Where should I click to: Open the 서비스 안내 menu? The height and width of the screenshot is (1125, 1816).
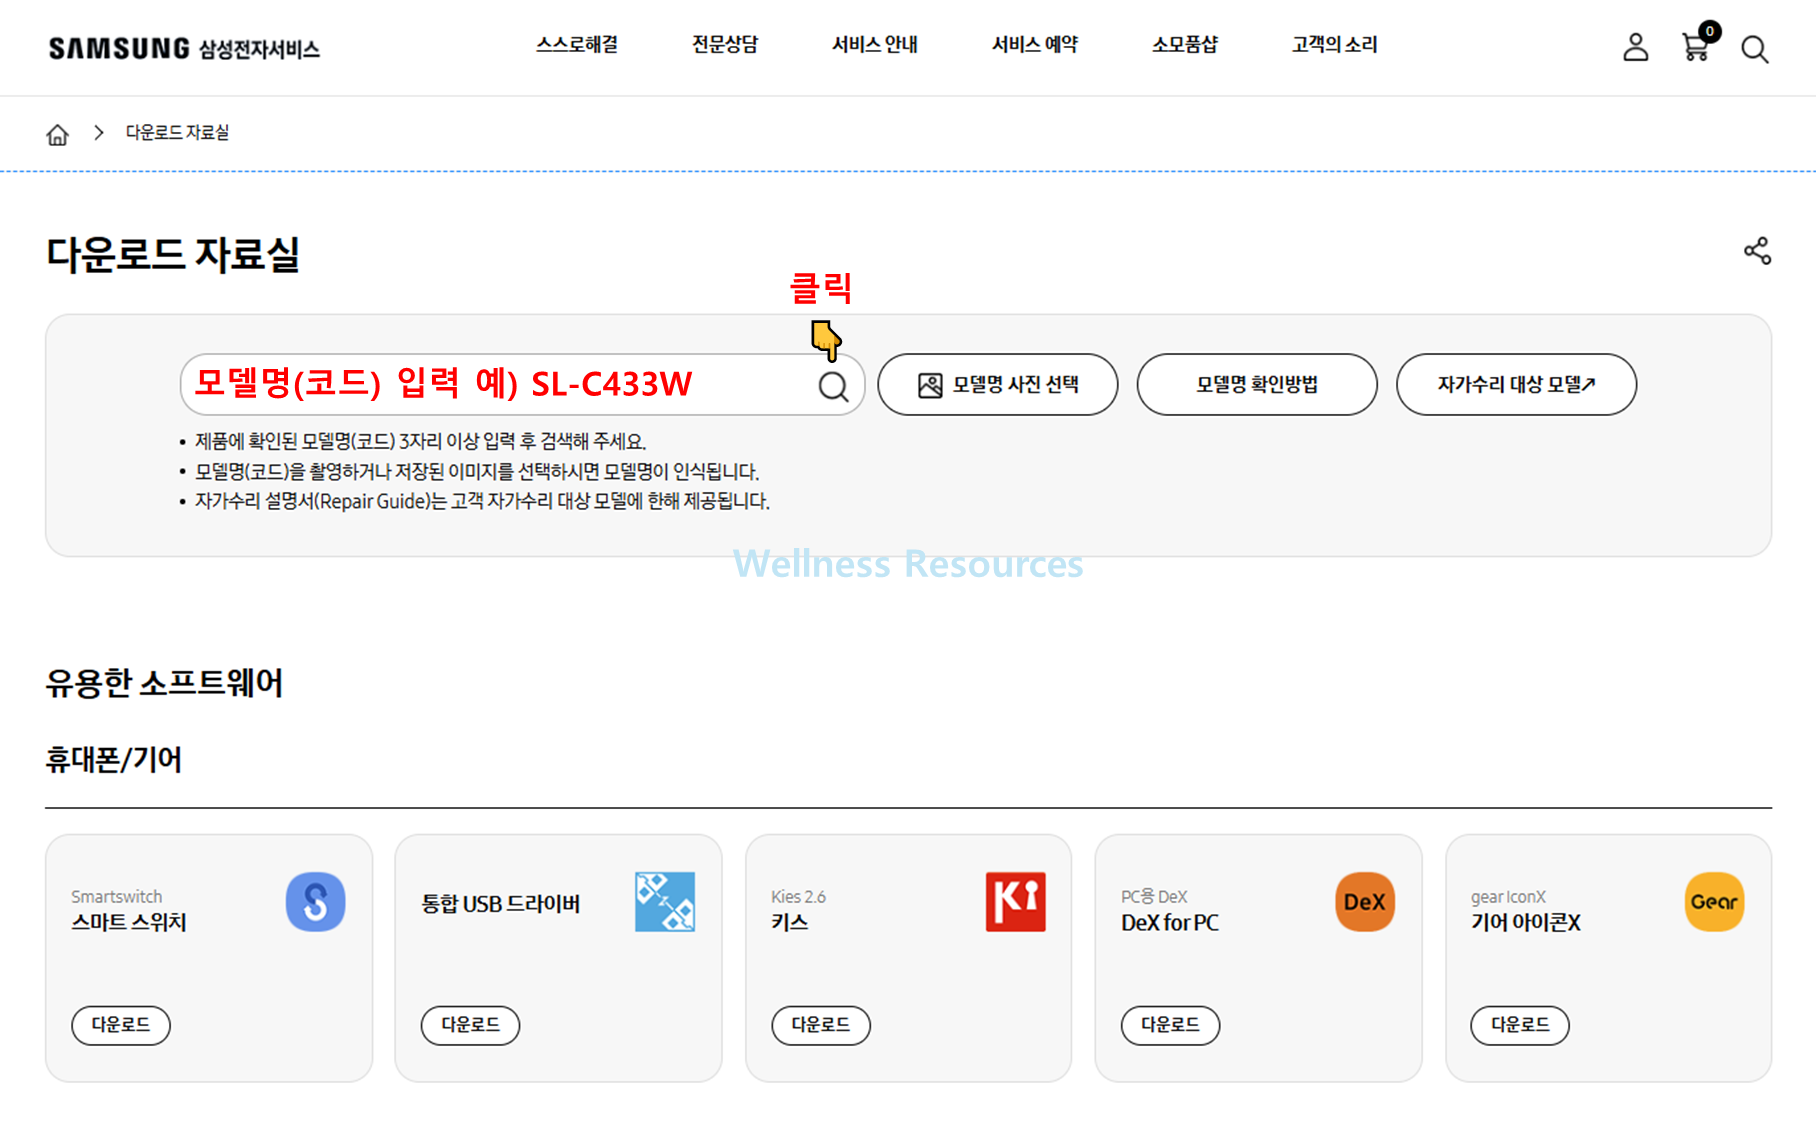[x=875, y=45]
